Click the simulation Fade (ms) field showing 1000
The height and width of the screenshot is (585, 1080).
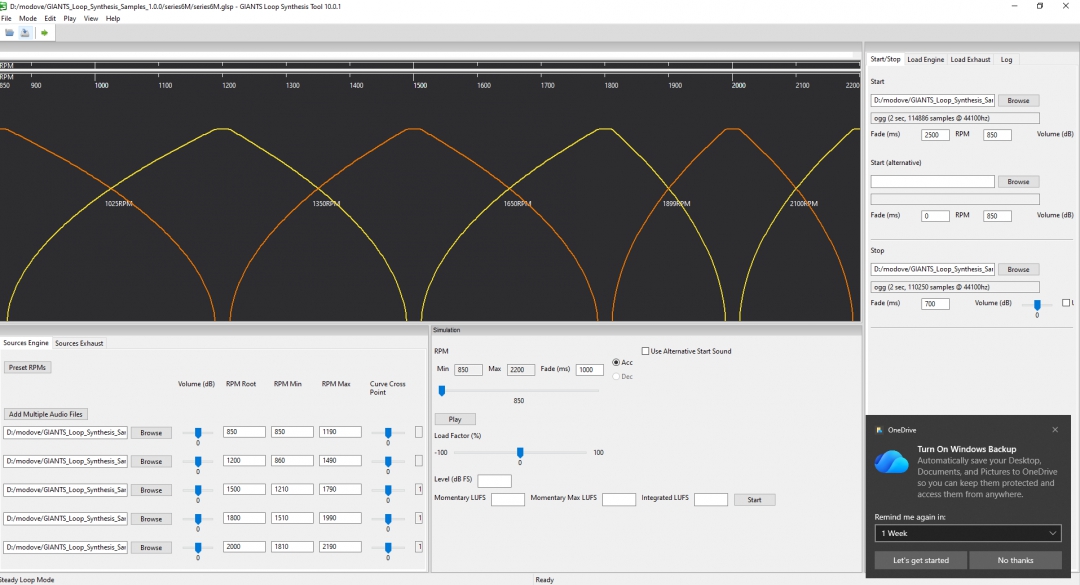click(590, 370)
